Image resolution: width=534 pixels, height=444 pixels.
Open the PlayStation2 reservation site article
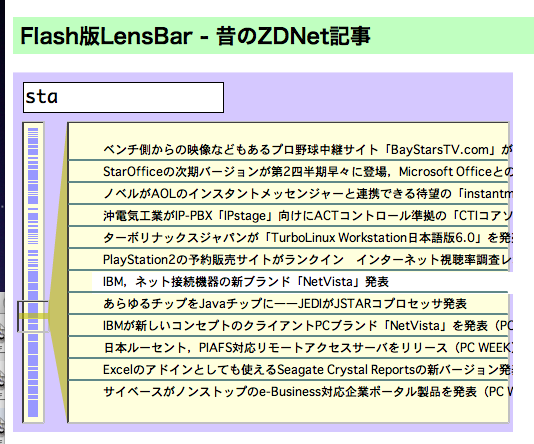(x=289, y=259)
